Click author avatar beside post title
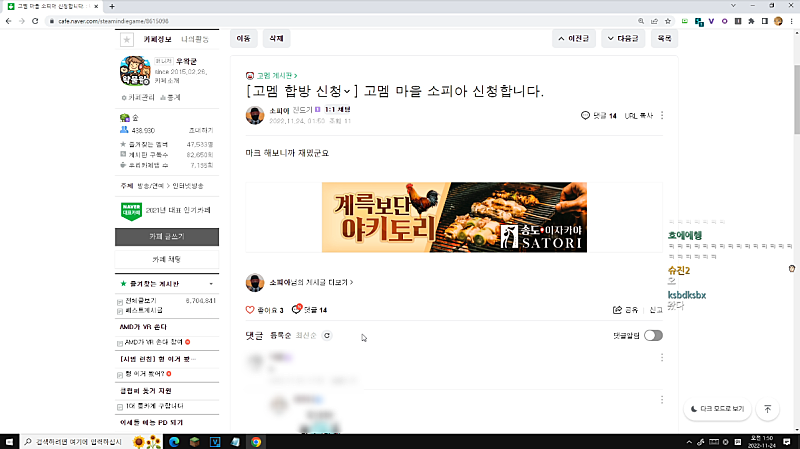The image size is (800, 449). coord(255,115)
